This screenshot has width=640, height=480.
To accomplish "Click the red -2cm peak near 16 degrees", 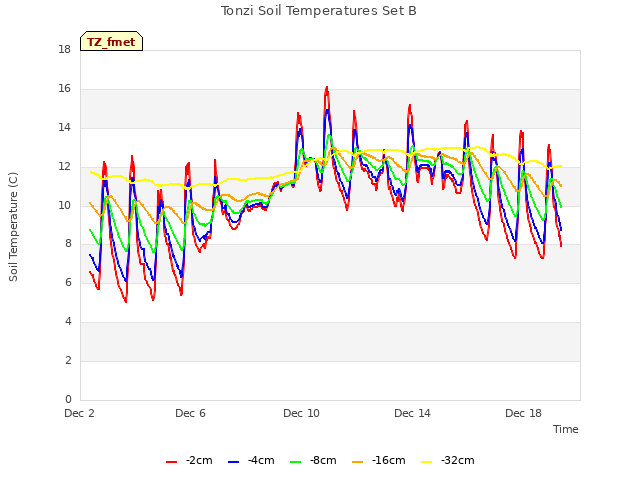I will click(x=327, y=88).
